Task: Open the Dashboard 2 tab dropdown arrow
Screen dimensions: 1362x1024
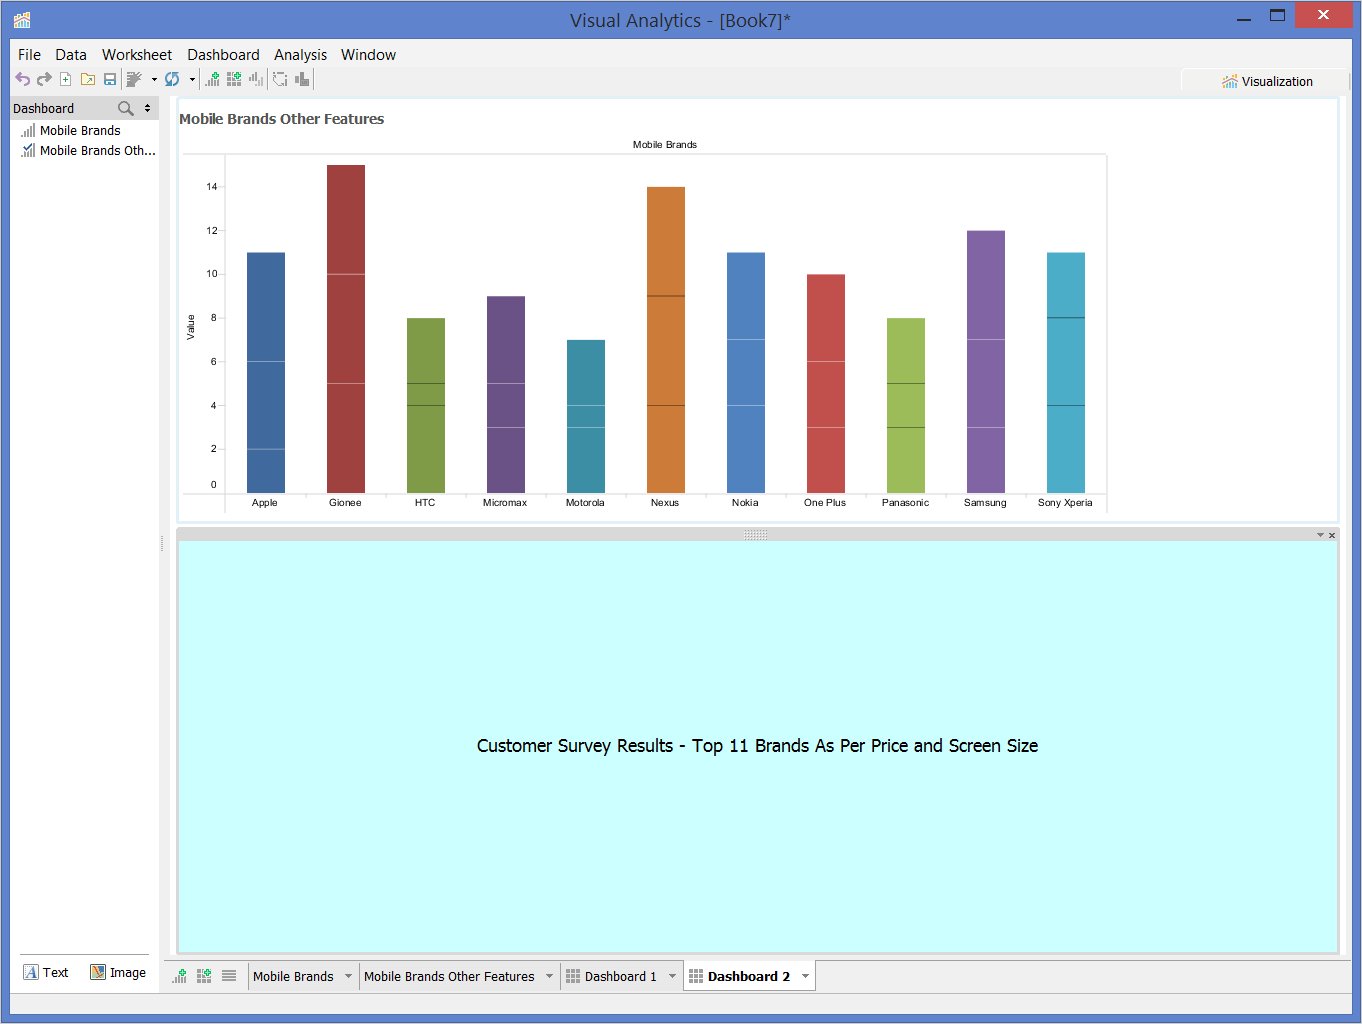Action: pos(805,976)
